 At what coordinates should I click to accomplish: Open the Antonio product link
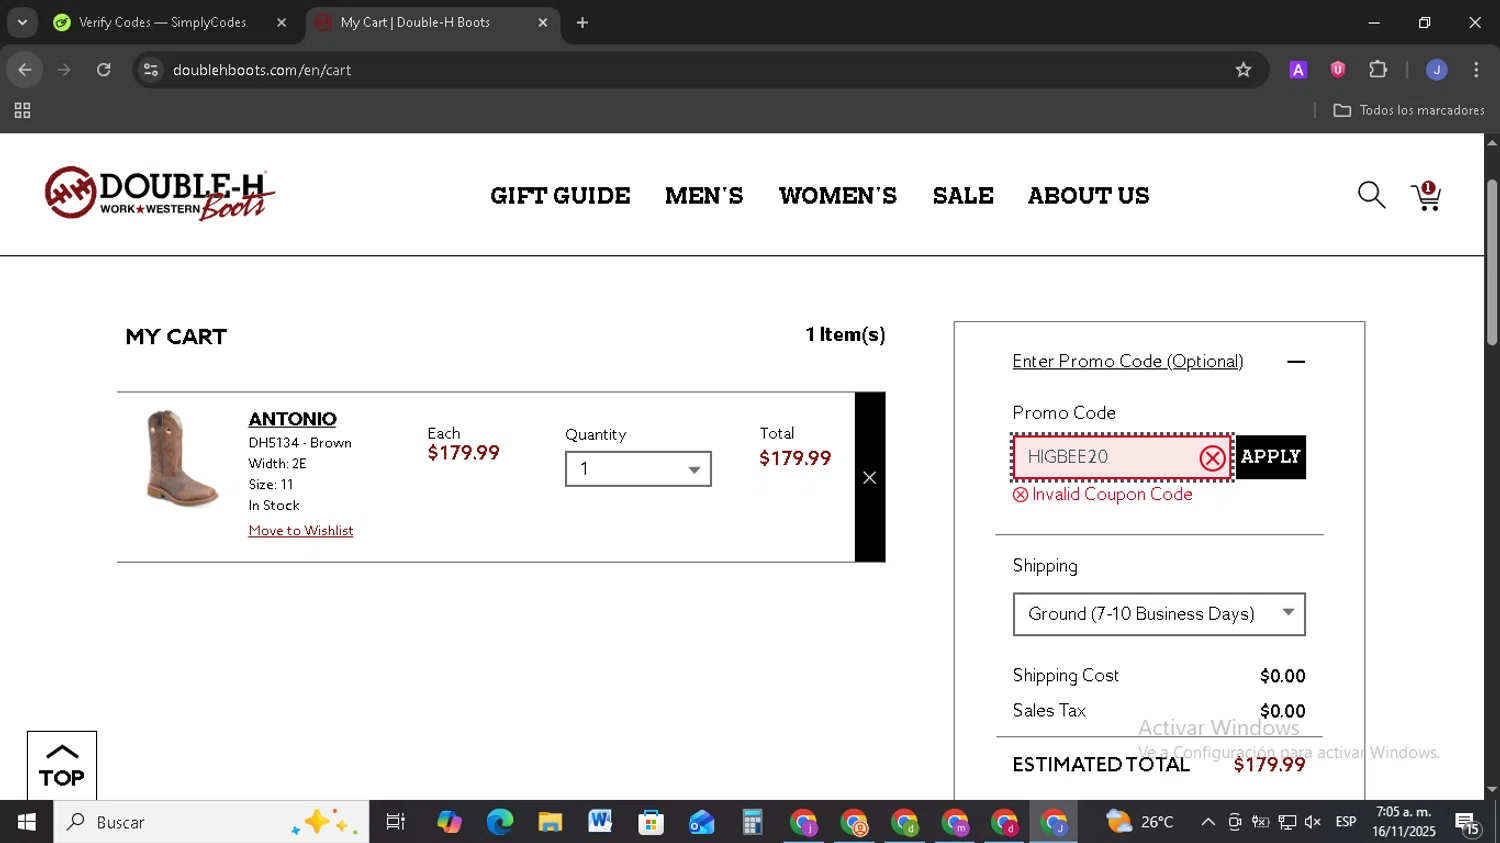(292, 419)
